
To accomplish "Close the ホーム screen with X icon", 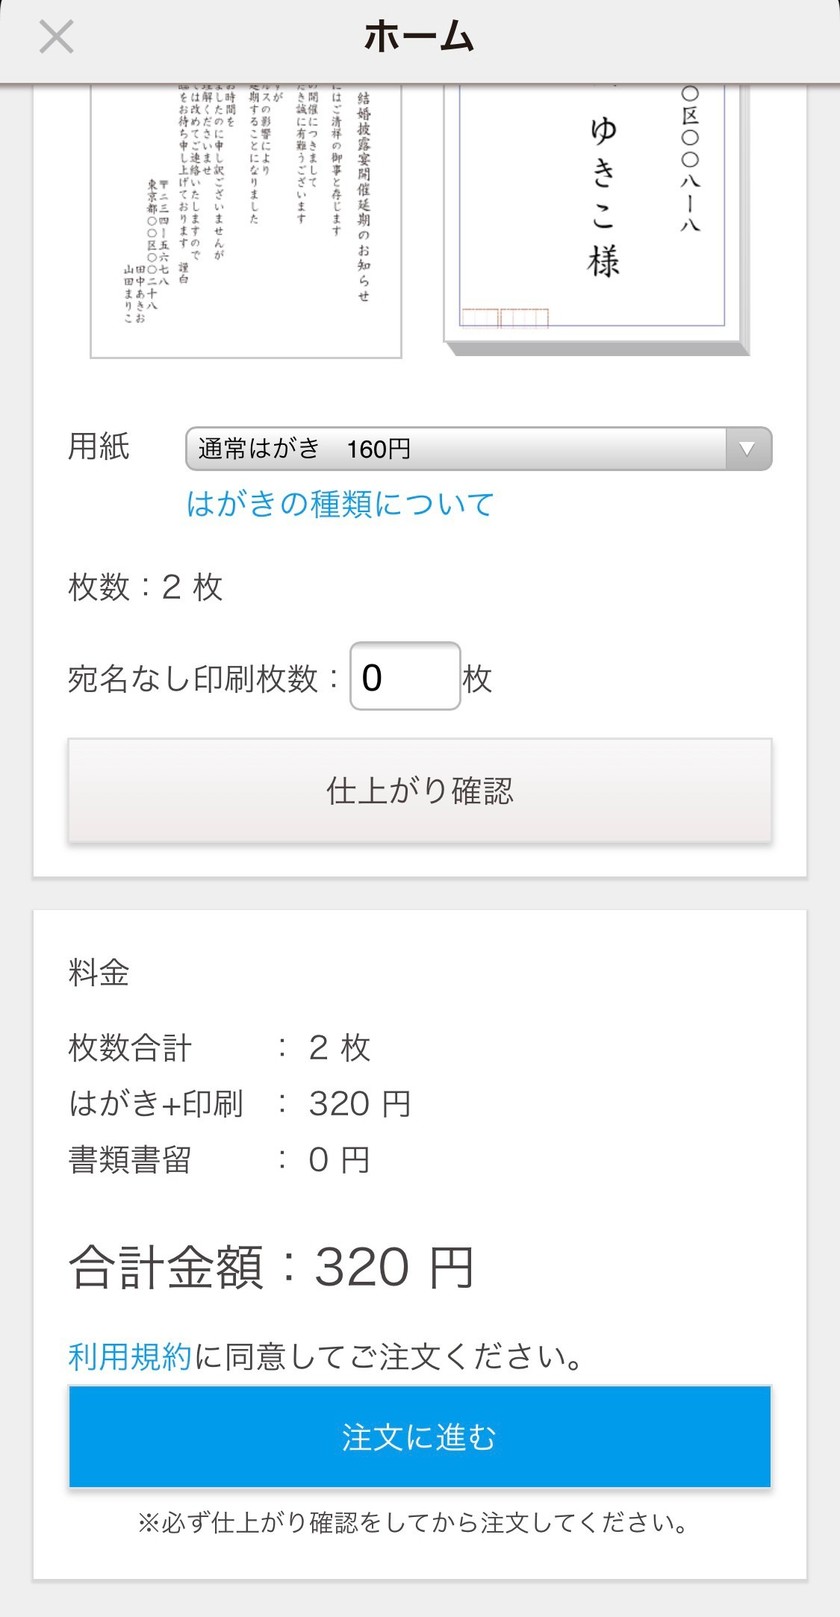I will [x=56, y=38].
